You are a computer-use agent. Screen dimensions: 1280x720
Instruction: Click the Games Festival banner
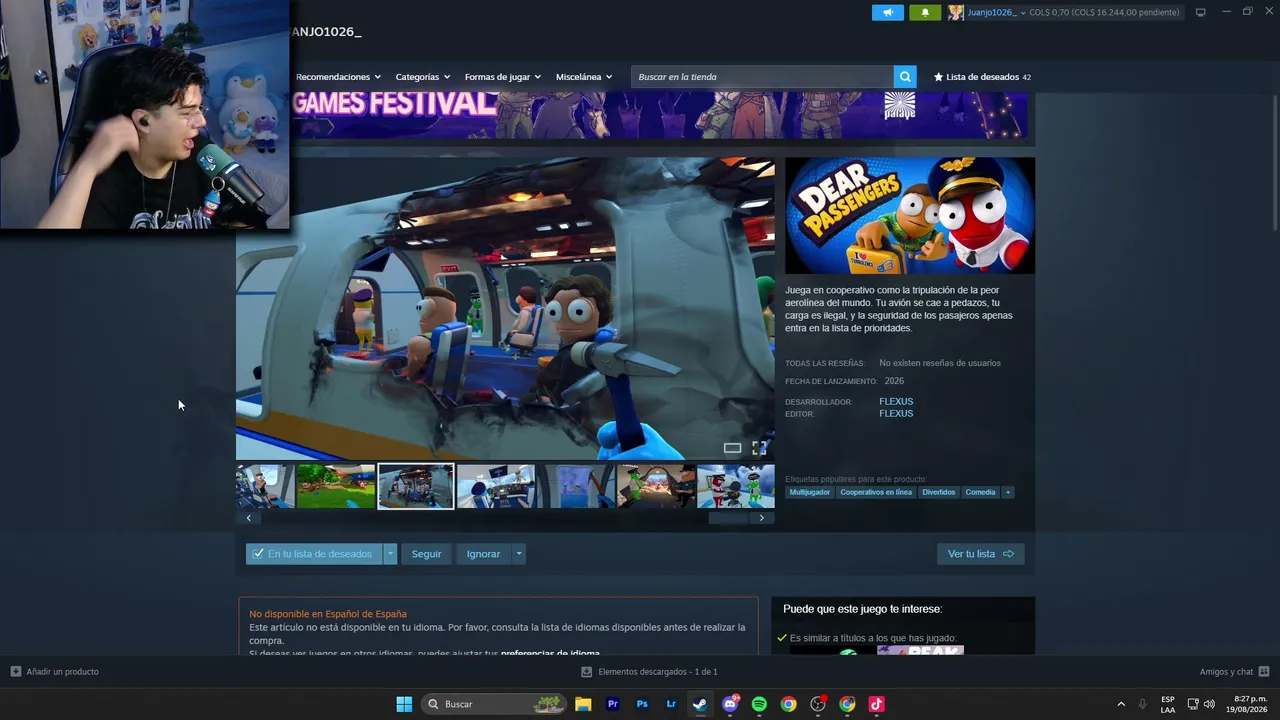click(660, 115)
